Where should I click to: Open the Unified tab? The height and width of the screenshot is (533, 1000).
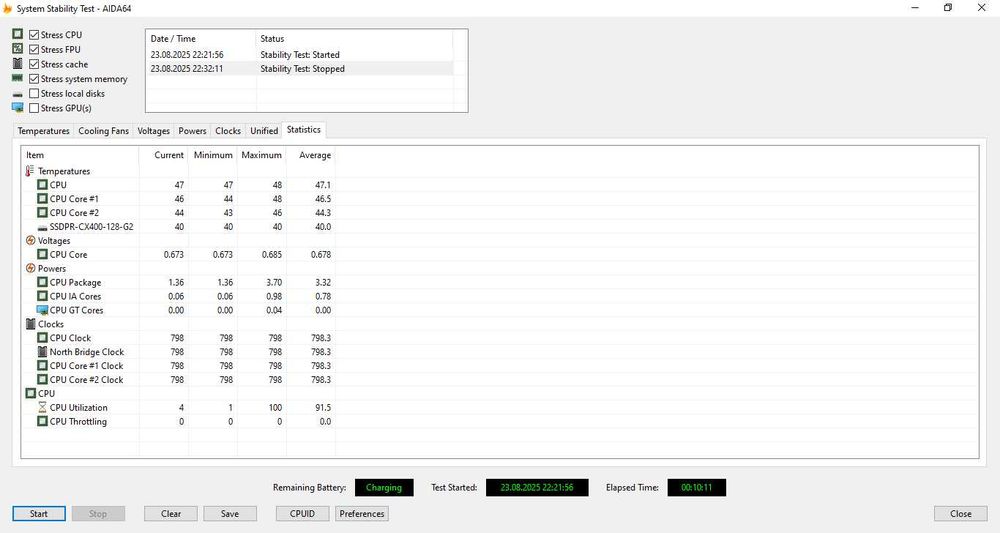click(x=264, y=131)
